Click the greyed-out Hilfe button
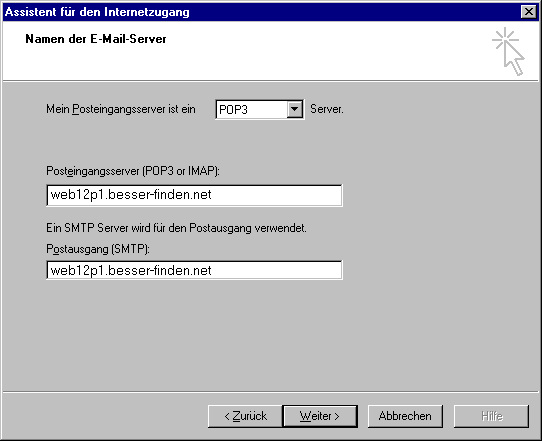The height and width of the screenshot is (441, 542). pyautogui.click(x=492, y=416)
